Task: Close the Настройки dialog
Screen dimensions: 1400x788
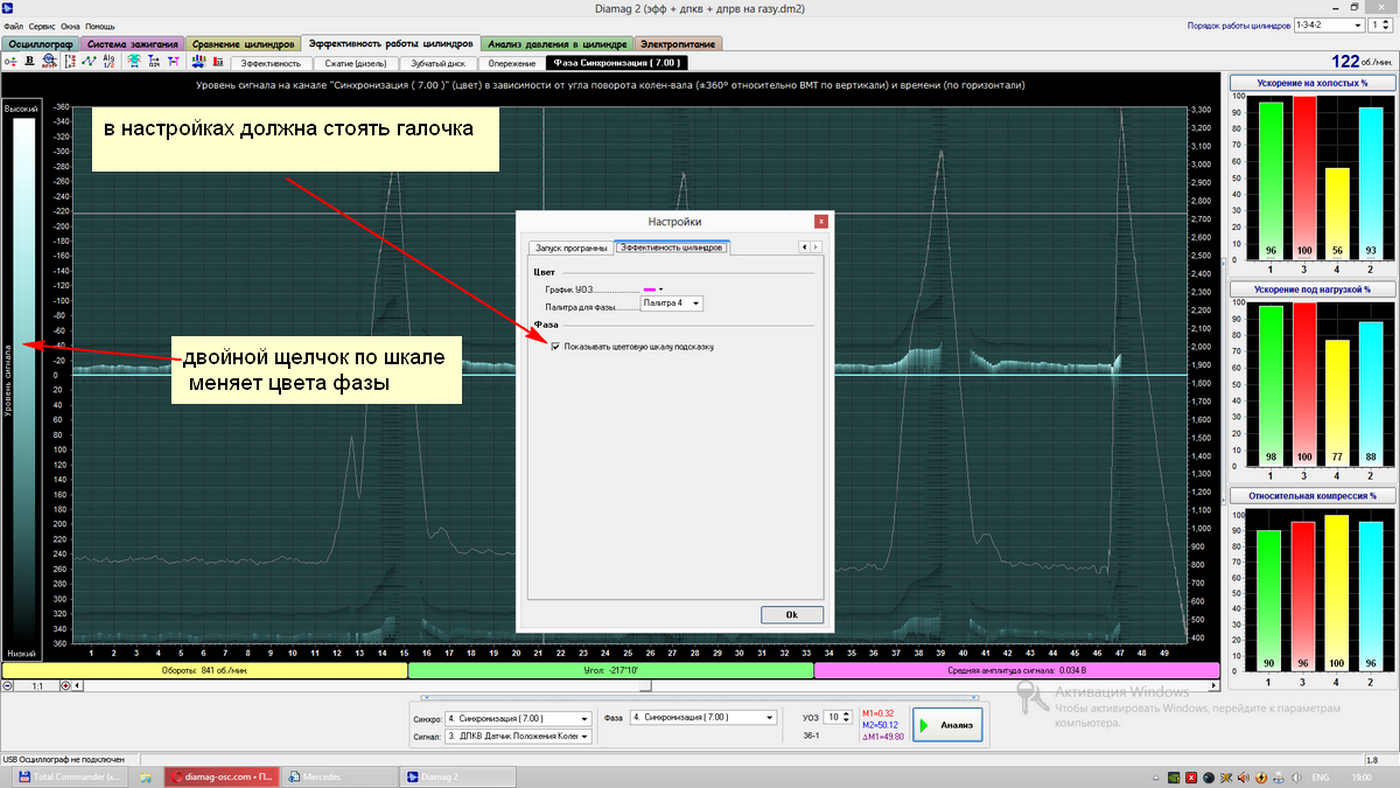Action: tap(821, 221)
